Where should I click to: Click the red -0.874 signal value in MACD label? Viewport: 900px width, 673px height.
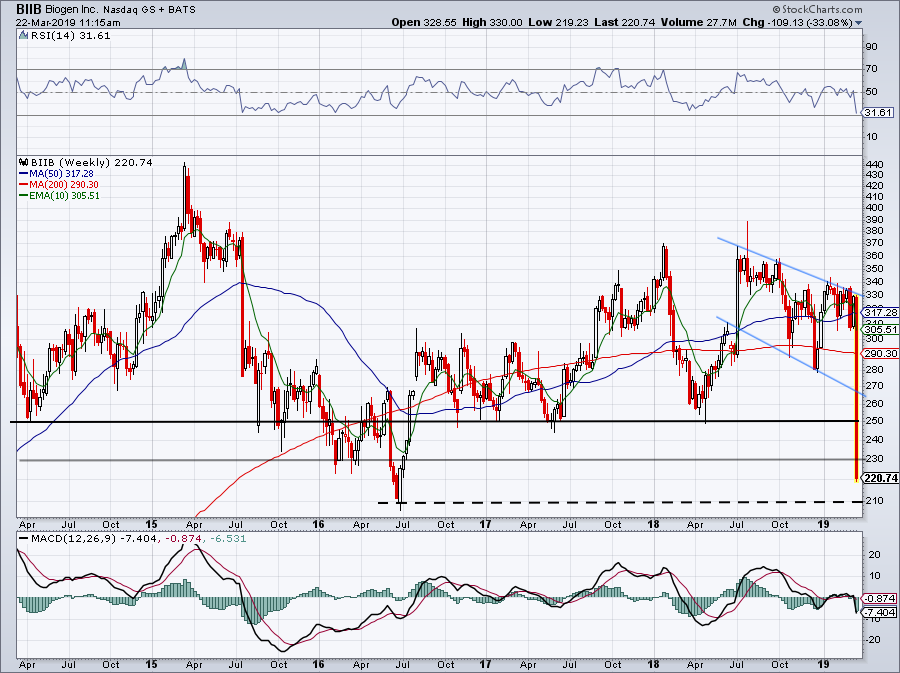182,539
